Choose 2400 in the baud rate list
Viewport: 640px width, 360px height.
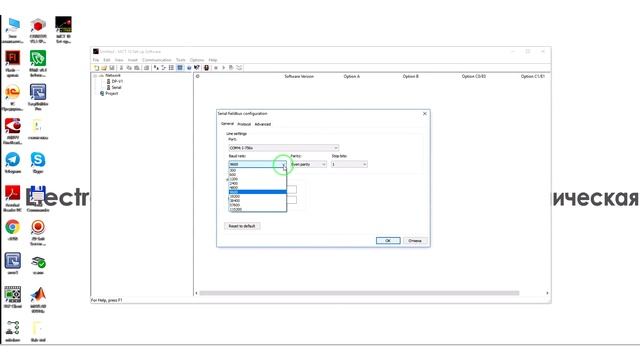258,183
